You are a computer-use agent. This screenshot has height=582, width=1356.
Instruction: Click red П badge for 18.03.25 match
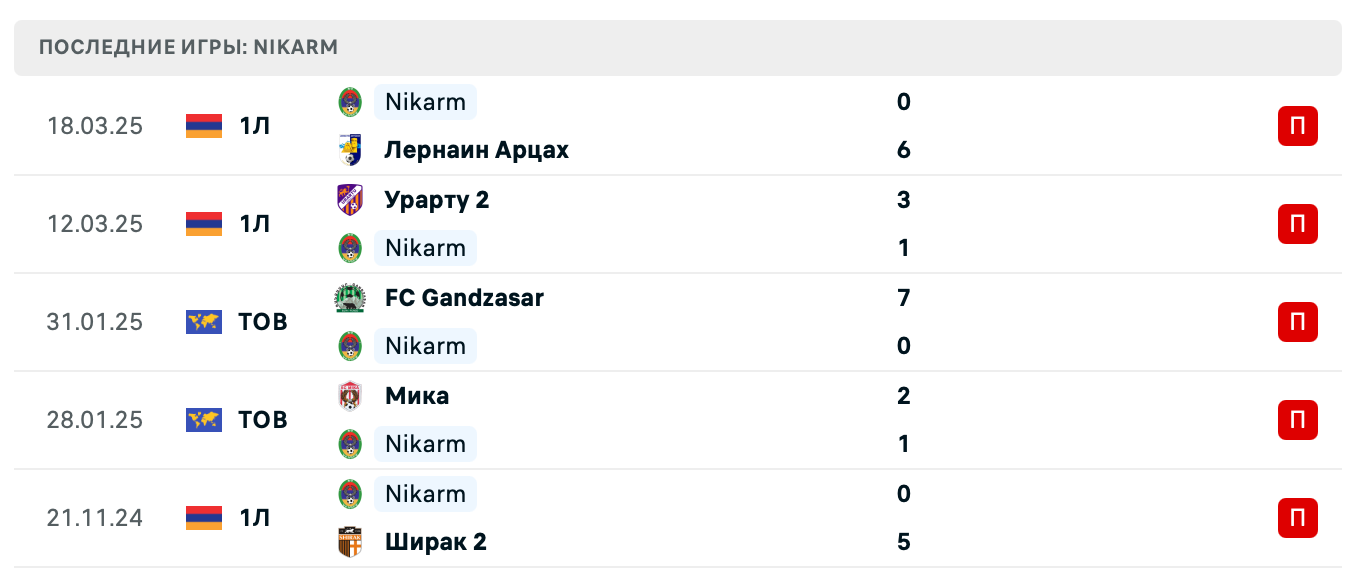point(1297,126)
